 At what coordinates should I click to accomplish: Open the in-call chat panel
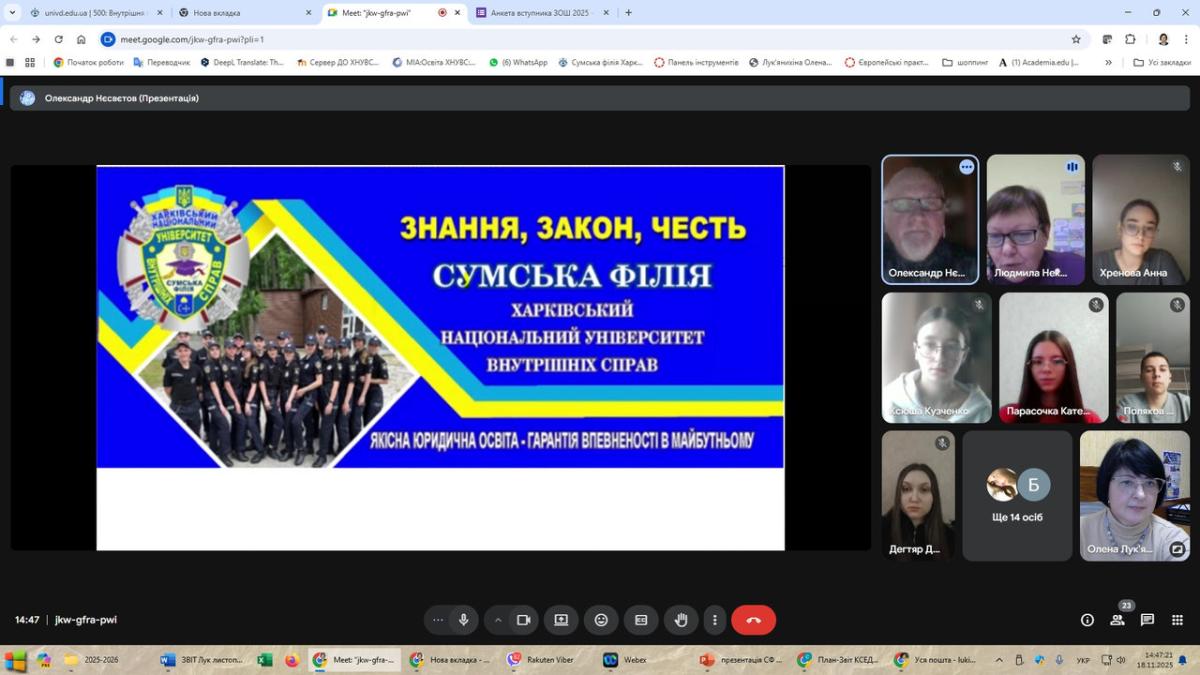[1147, 620]
